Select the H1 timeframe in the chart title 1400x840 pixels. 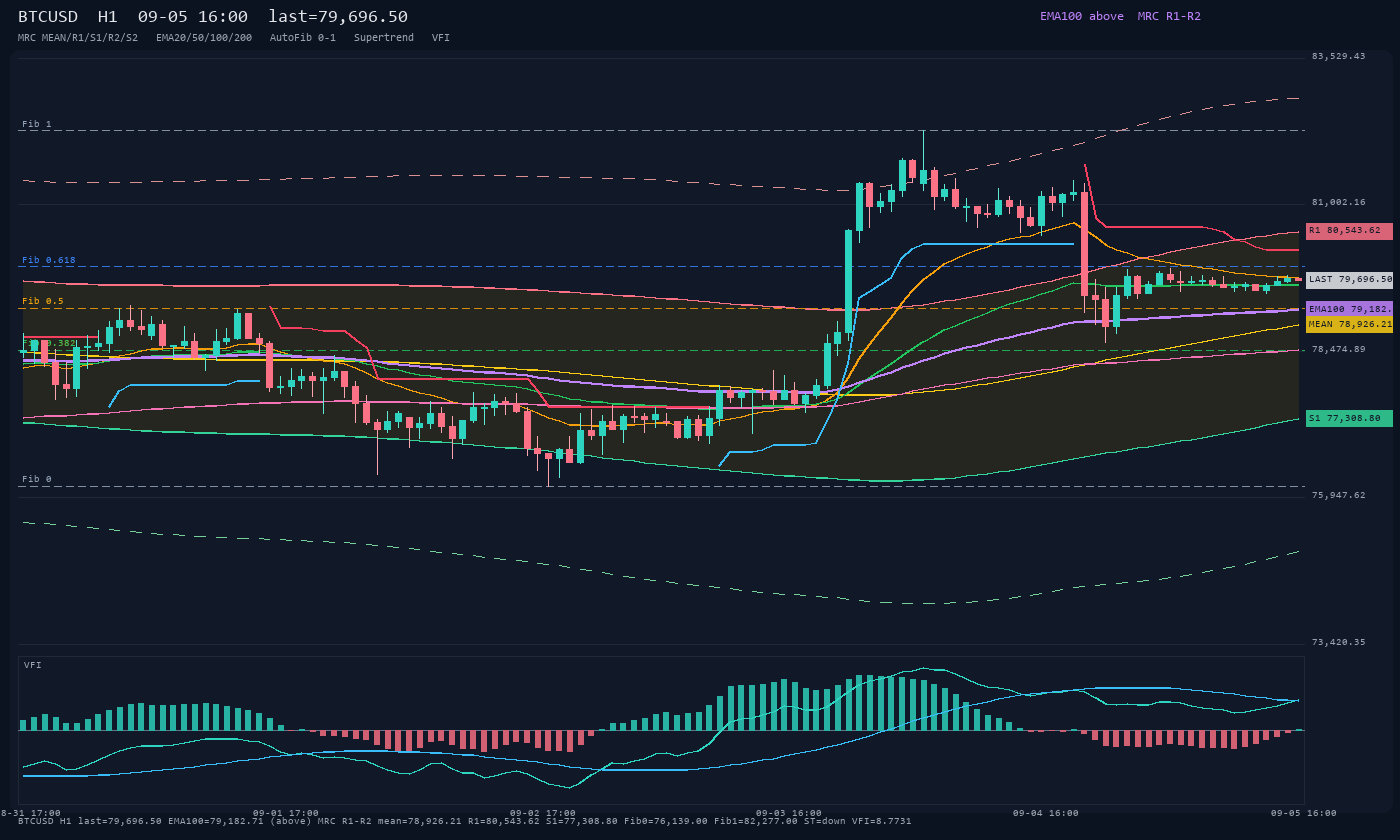108,16
